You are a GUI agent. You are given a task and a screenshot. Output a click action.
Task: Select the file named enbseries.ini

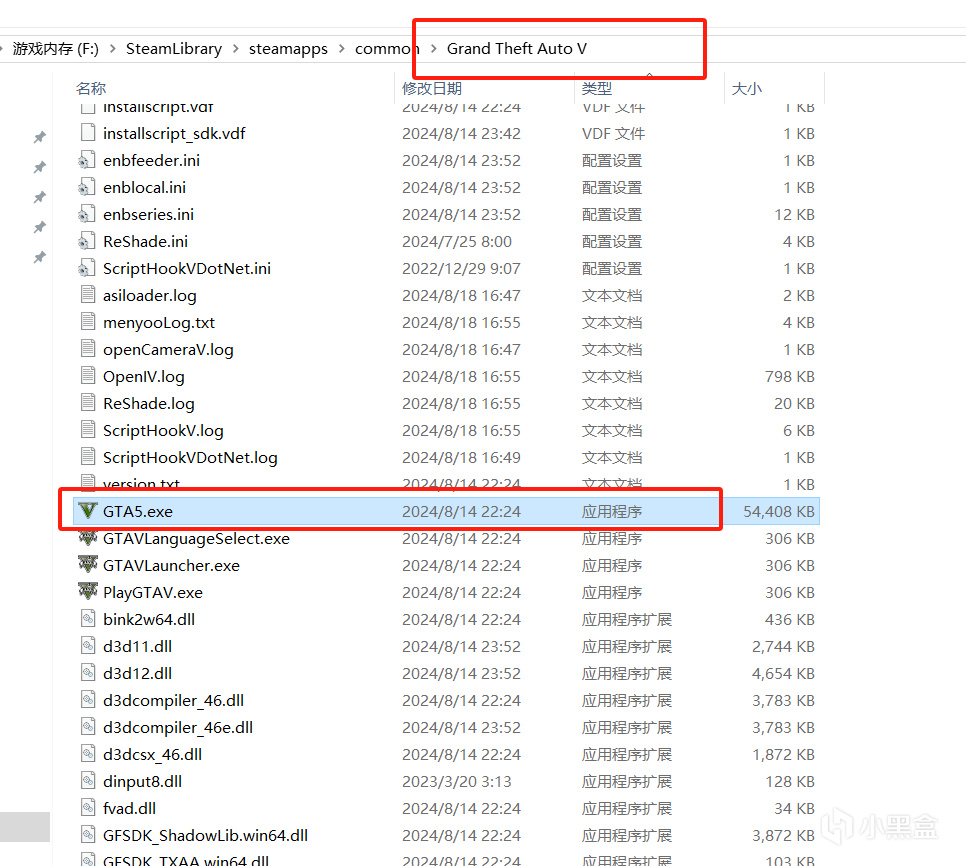click(148, 214)
